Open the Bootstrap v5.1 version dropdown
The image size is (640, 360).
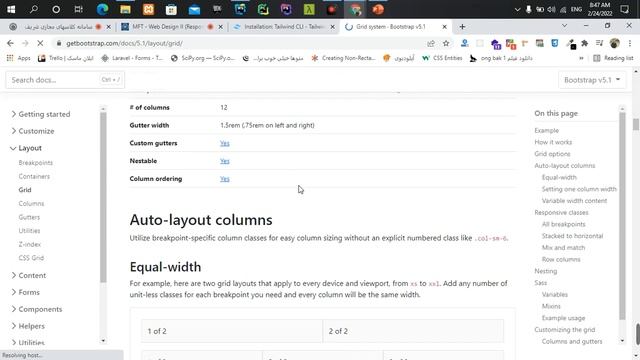pyautogui.click(x=592, y=80)
